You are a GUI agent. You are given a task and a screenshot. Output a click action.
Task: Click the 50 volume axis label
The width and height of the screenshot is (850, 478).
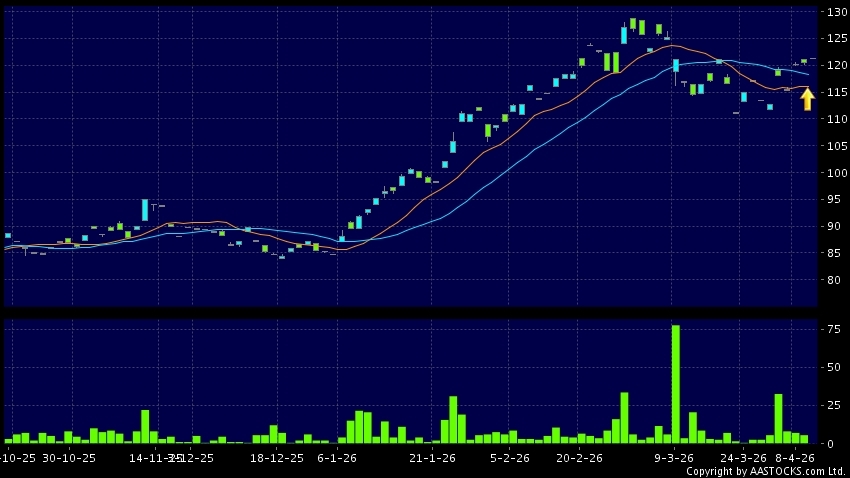point(832,367)
